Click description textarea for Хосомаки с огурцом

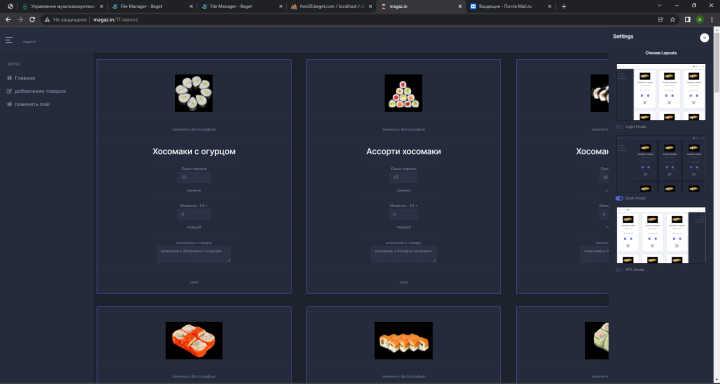click(194, 254)
